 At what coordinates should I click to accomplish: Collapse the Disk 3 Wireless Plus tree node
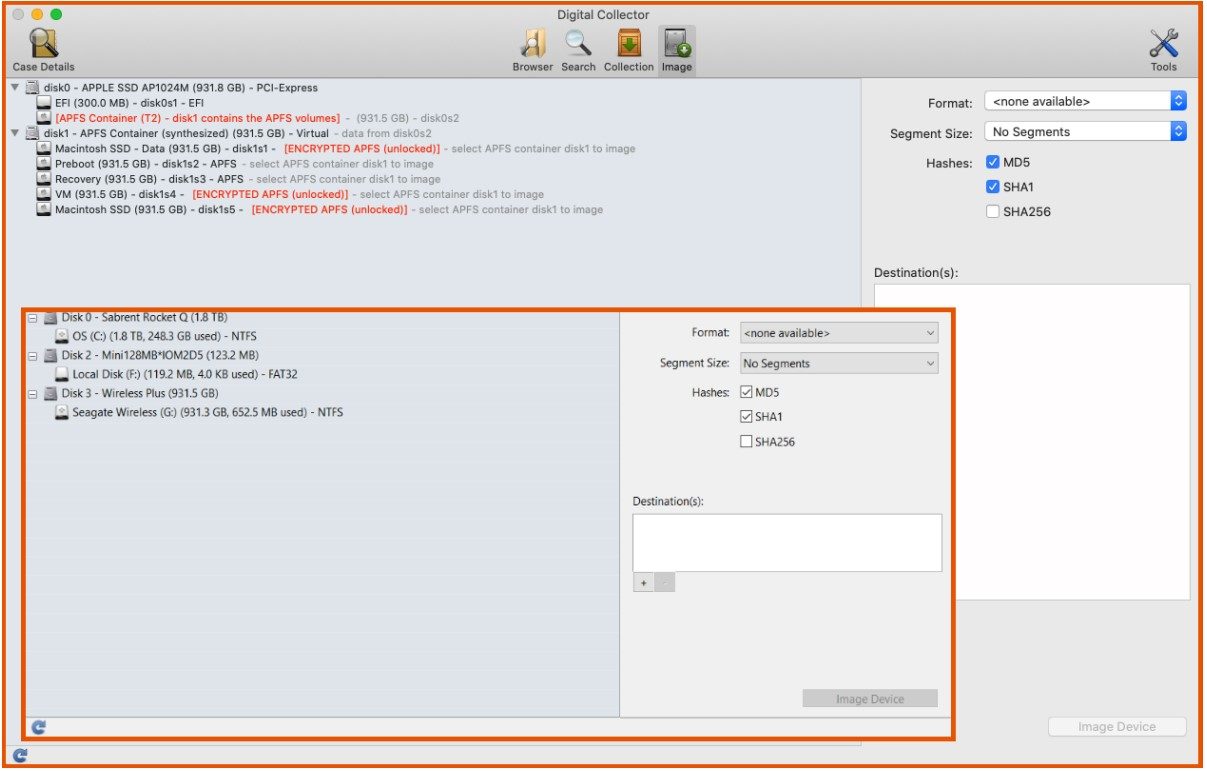pos(33,393)
